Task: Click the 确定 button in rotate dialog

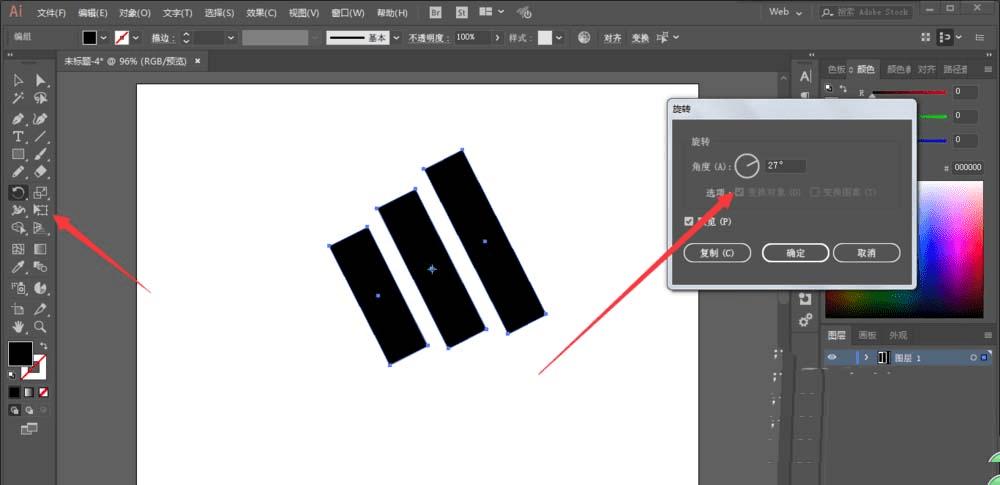Action: click(x=795, y=253)
